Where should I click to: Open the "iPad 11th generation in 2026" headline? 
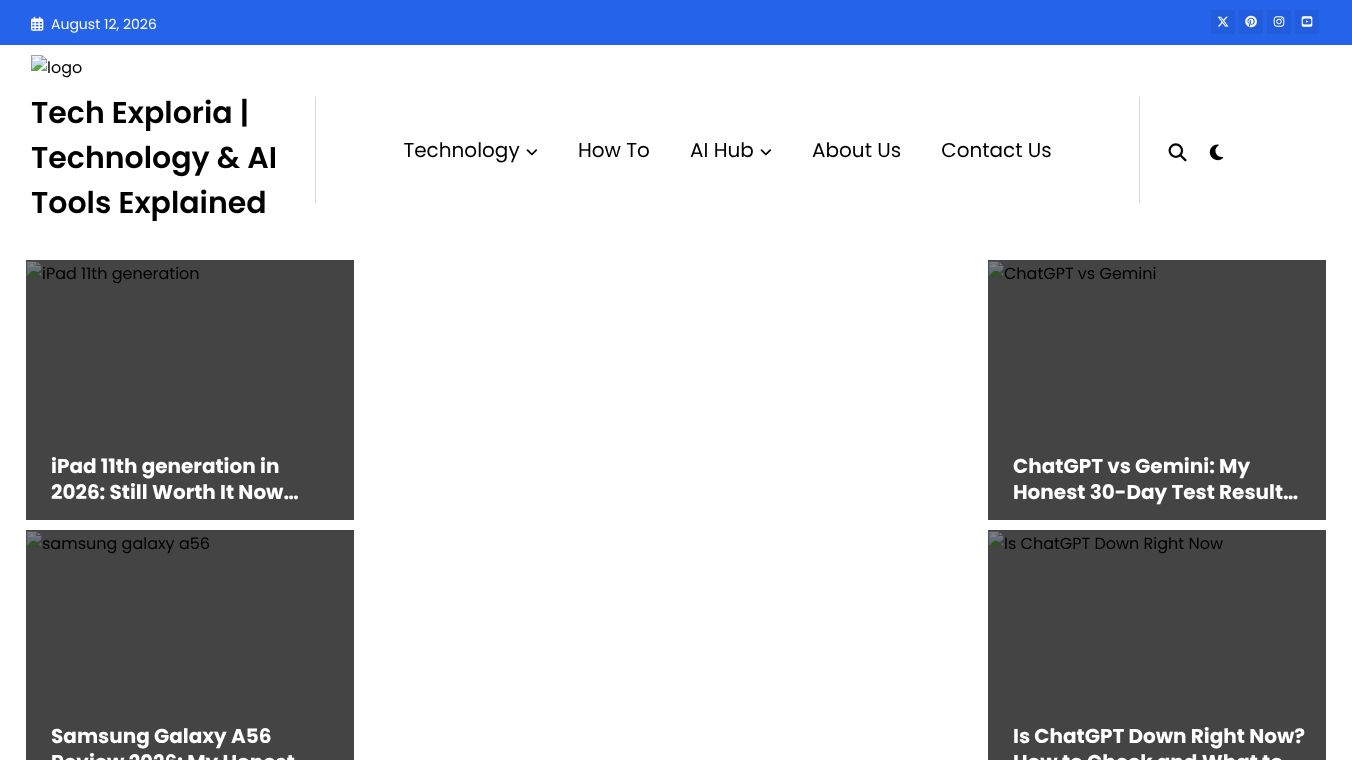(175, 479)
